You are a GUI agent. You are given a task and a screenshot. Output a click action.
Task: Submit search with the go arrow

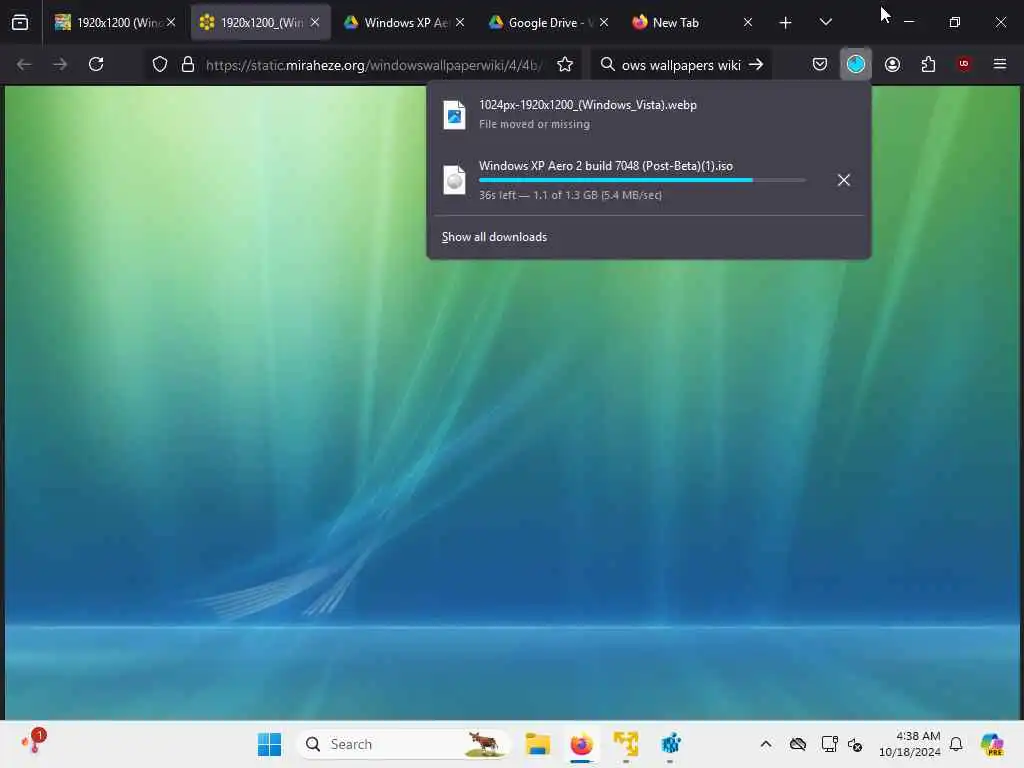756,64
